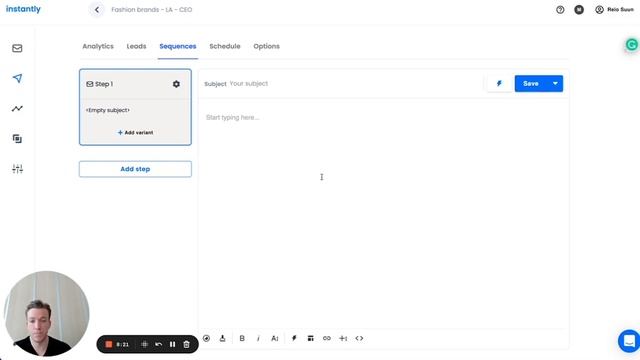Click the circular preview icon in editor toolbar
The height and width of the screenshot is (360, 640).
coord(207,338)
